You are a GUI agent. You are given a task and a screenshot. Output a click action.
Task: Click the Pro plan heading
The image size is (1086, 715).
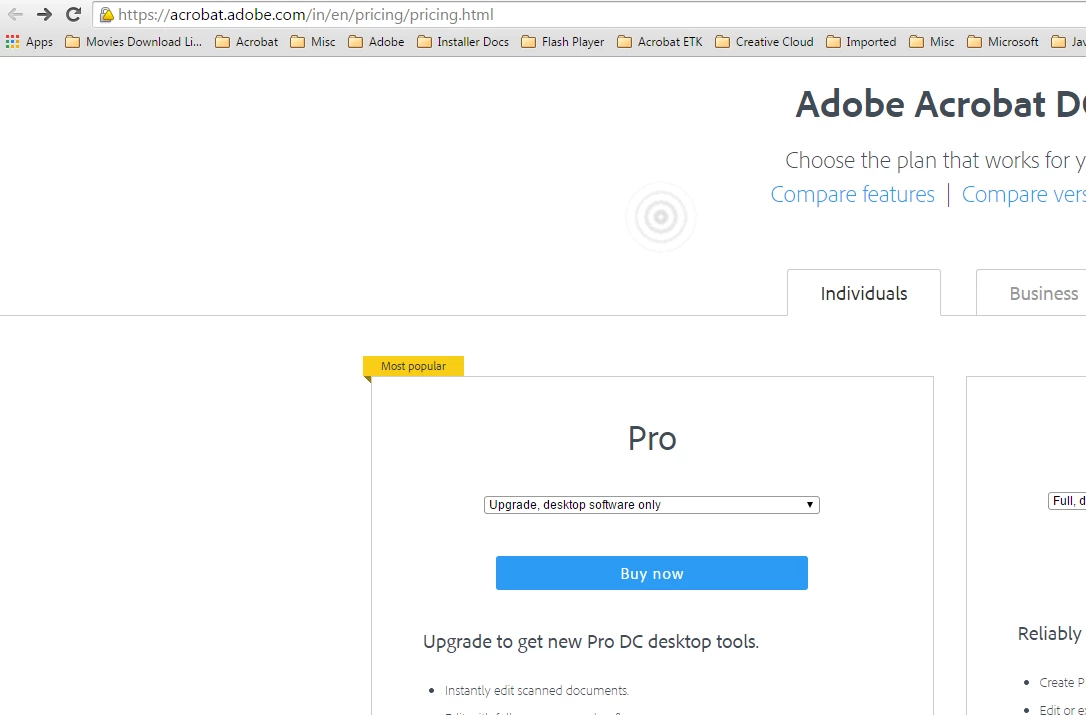652,438
